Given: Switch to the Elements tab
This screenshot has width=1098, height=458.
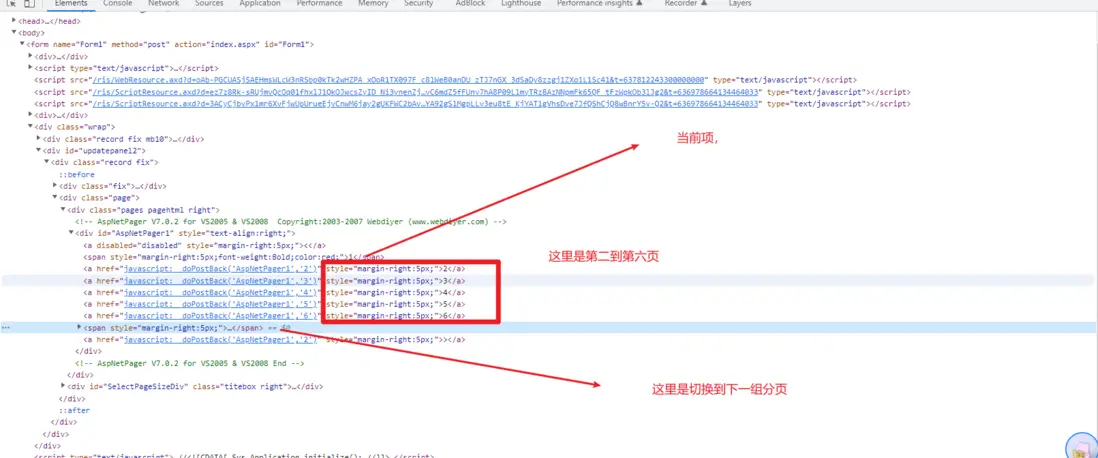Looking at the screenshot, I should point(70,4).
